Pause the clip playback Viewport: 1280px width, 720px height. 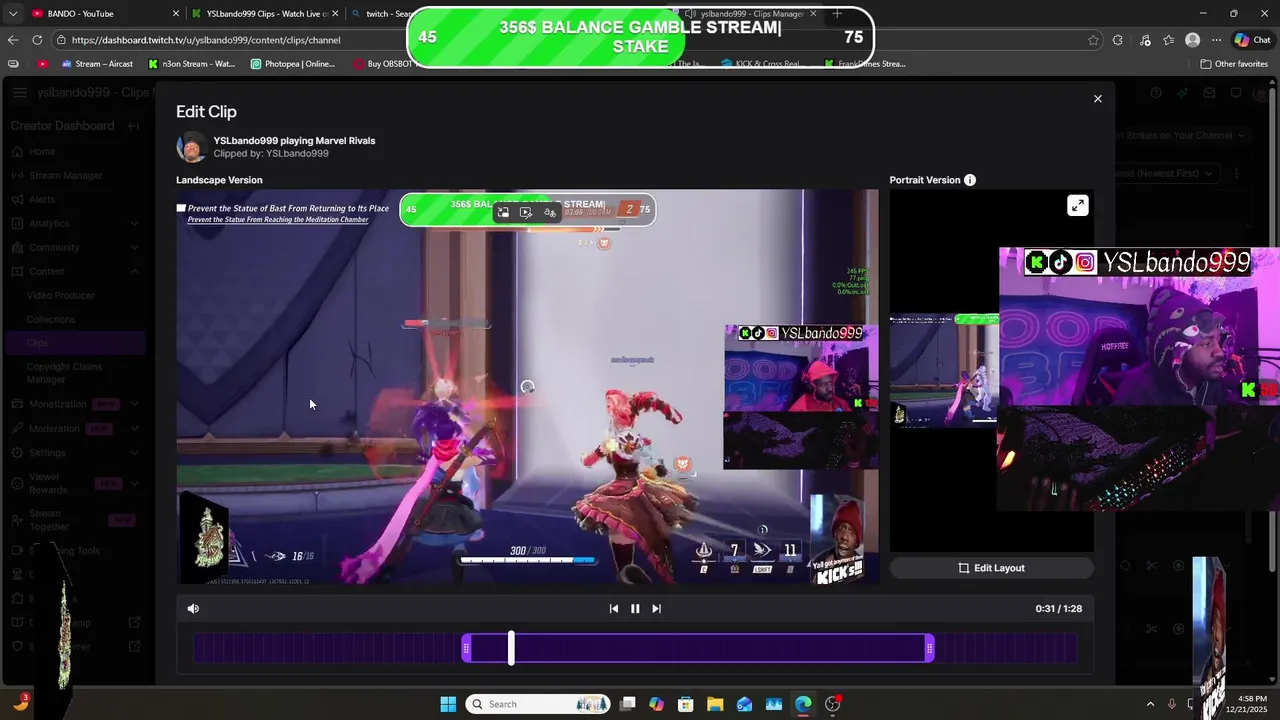click(x=635, y=608)
